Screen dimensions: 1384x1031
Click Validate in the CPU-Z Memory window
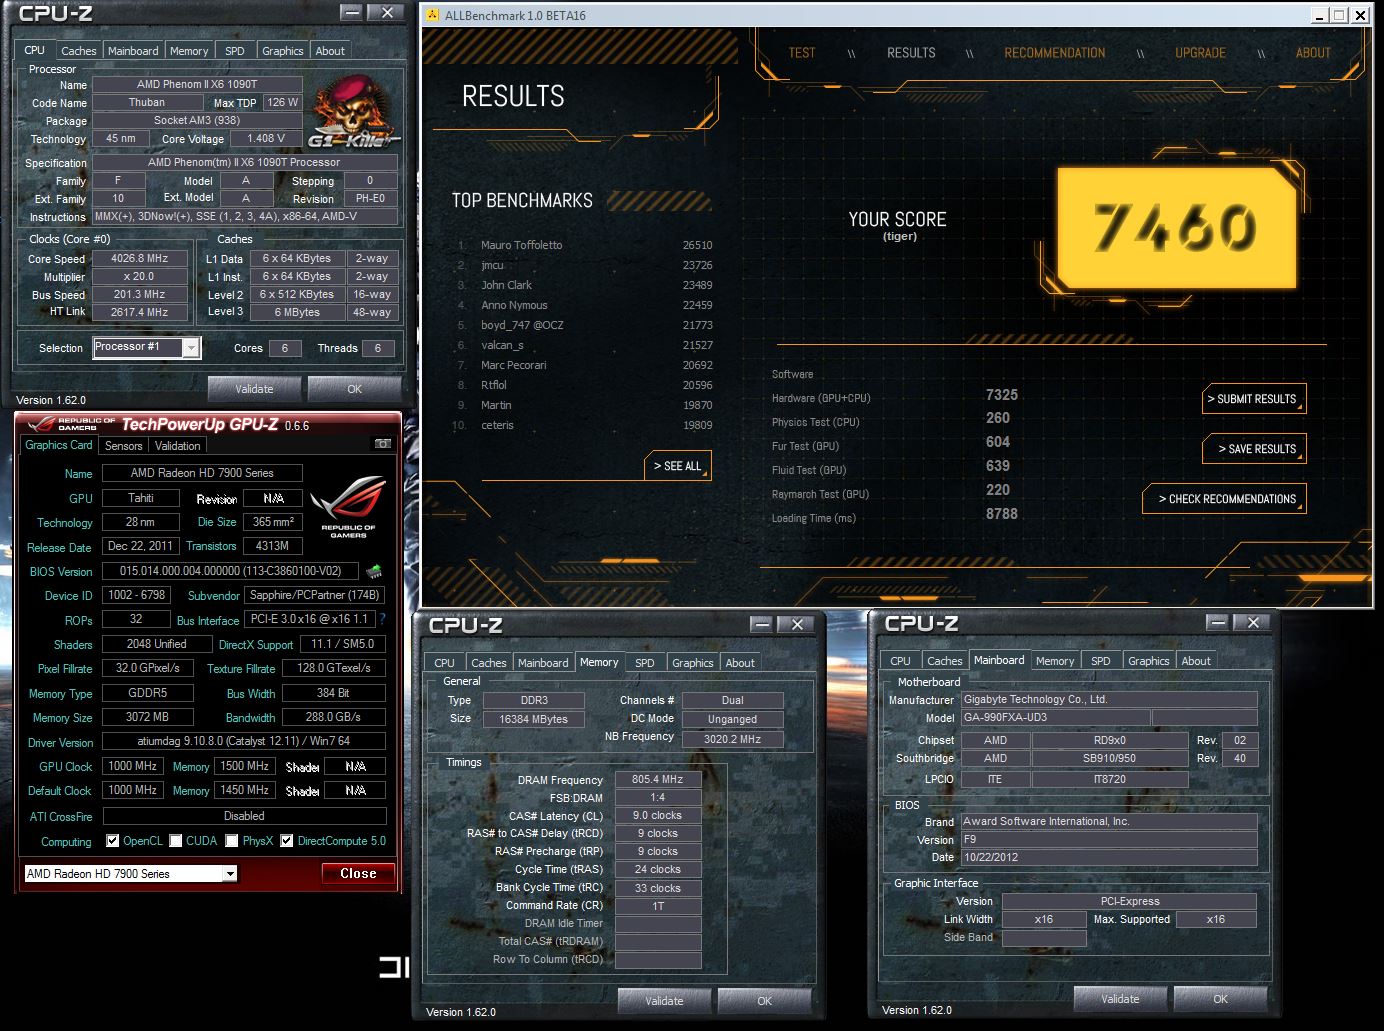(664, 1000)
